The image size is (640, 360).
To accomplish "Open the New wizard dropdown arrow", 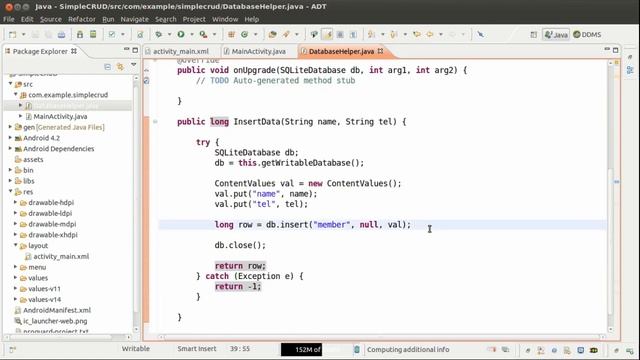I will point(23,35).
